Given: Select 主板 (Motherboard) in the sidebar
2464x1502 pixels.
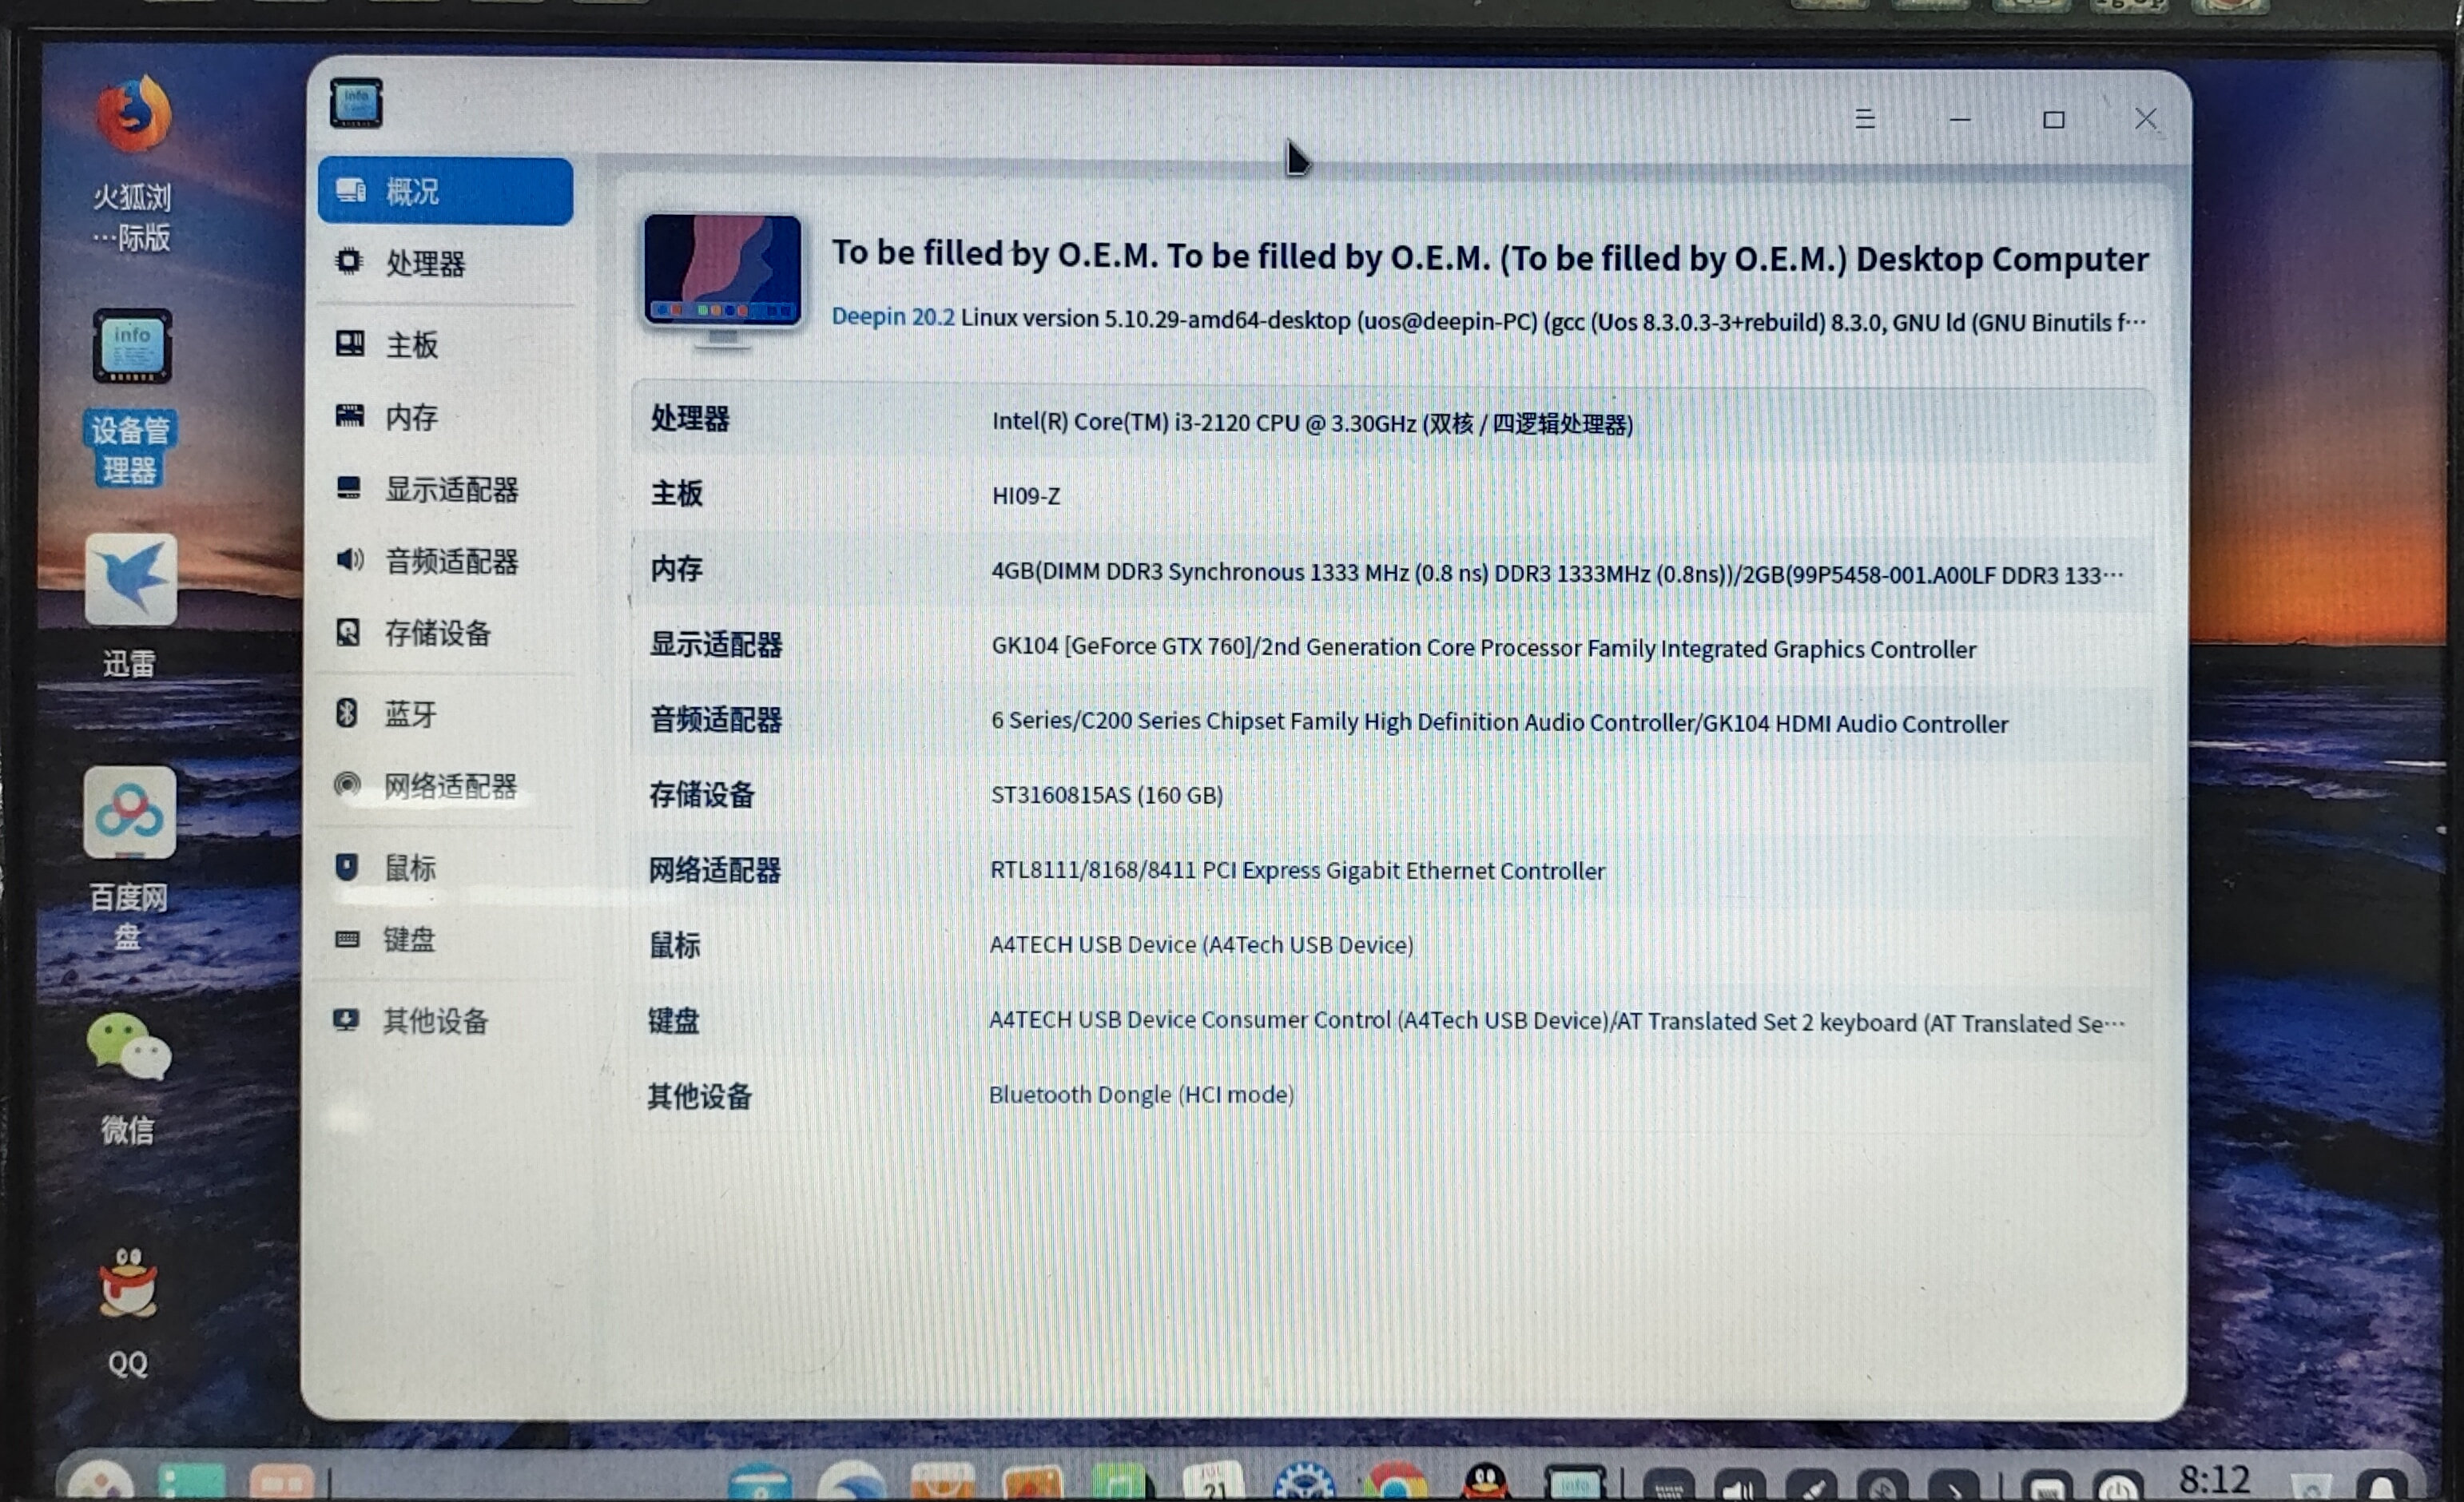Looking at the screenshot, I should [x=411, y=345].
